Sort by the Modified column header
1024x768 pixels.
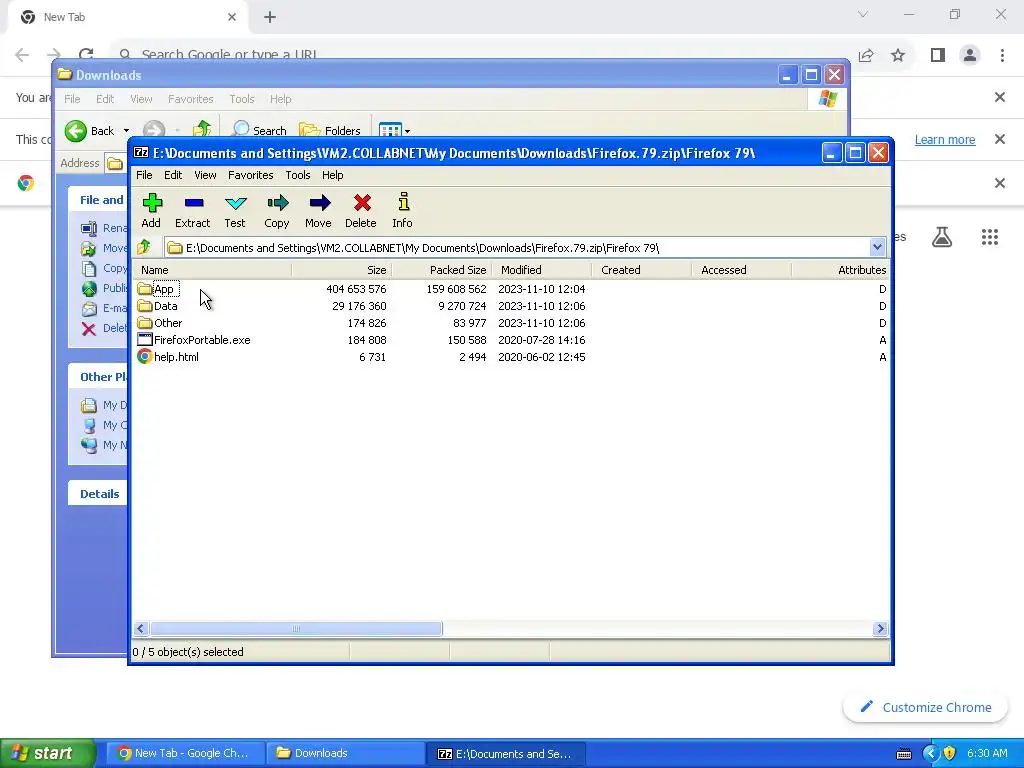[541, 270]
